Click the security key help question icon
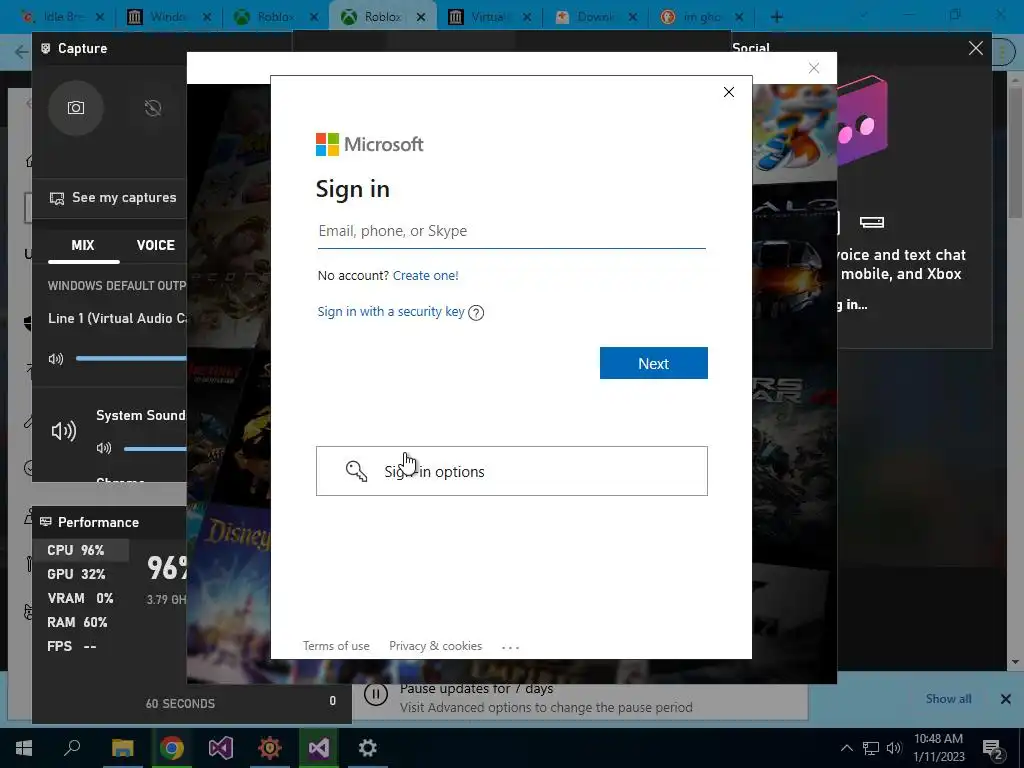This screenshot has width=1024, height=768. 476,313
